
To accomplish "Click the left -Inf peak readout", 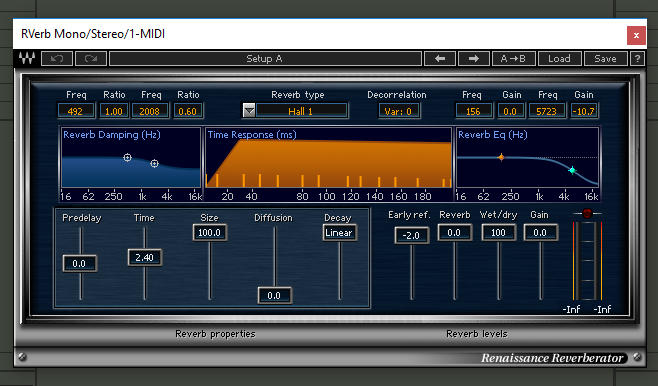I will [x=572, y=309].
